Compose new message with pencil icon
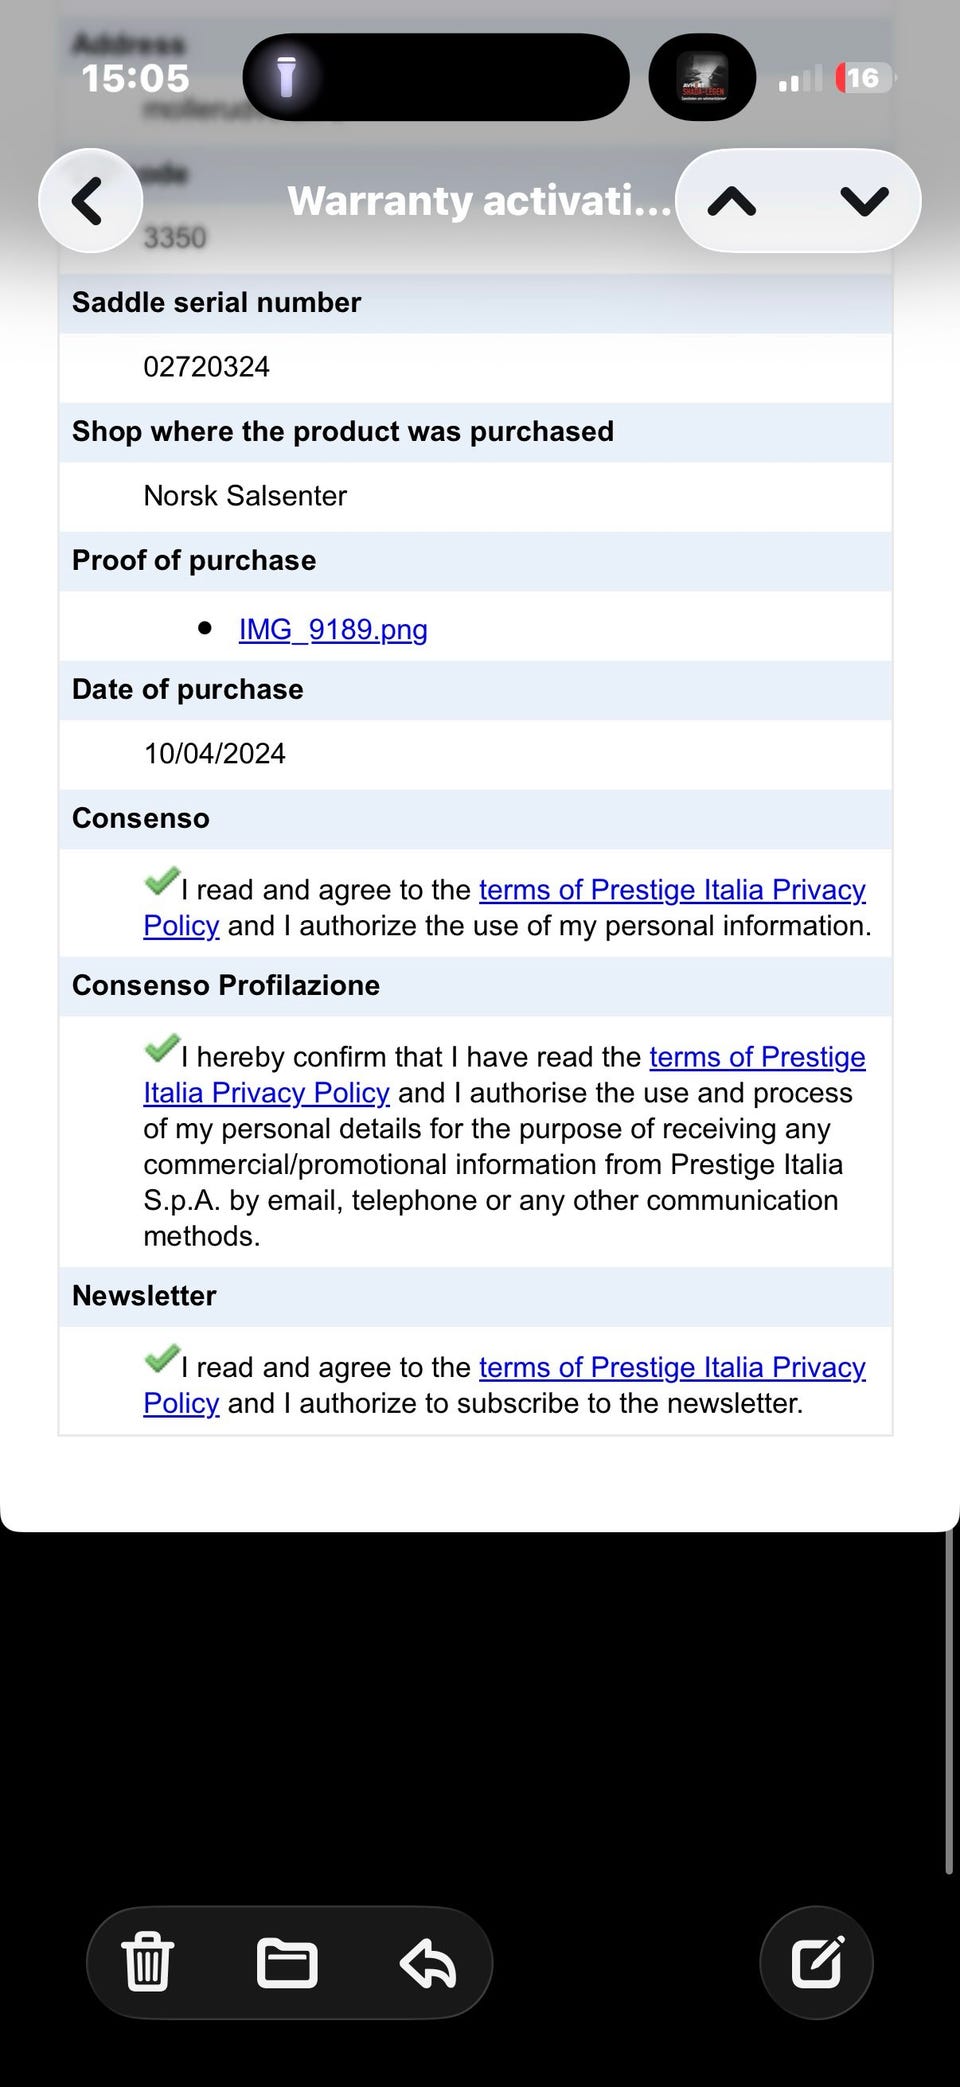 [x=817, y=1962]
